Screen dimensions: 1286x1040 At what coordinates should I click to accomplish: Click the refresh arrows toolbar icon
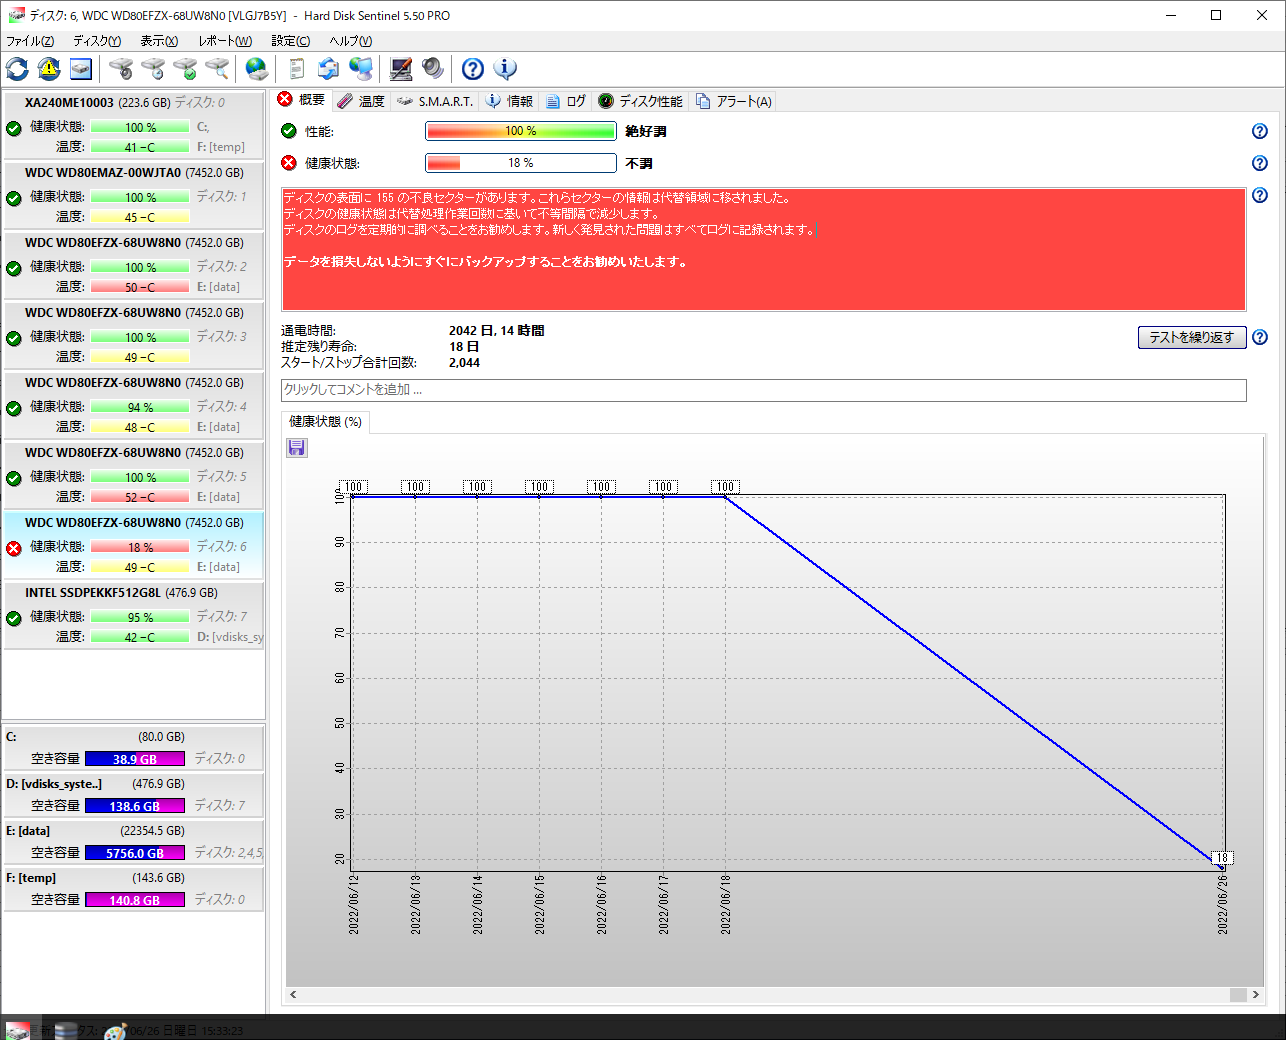[x=17, y=69]
